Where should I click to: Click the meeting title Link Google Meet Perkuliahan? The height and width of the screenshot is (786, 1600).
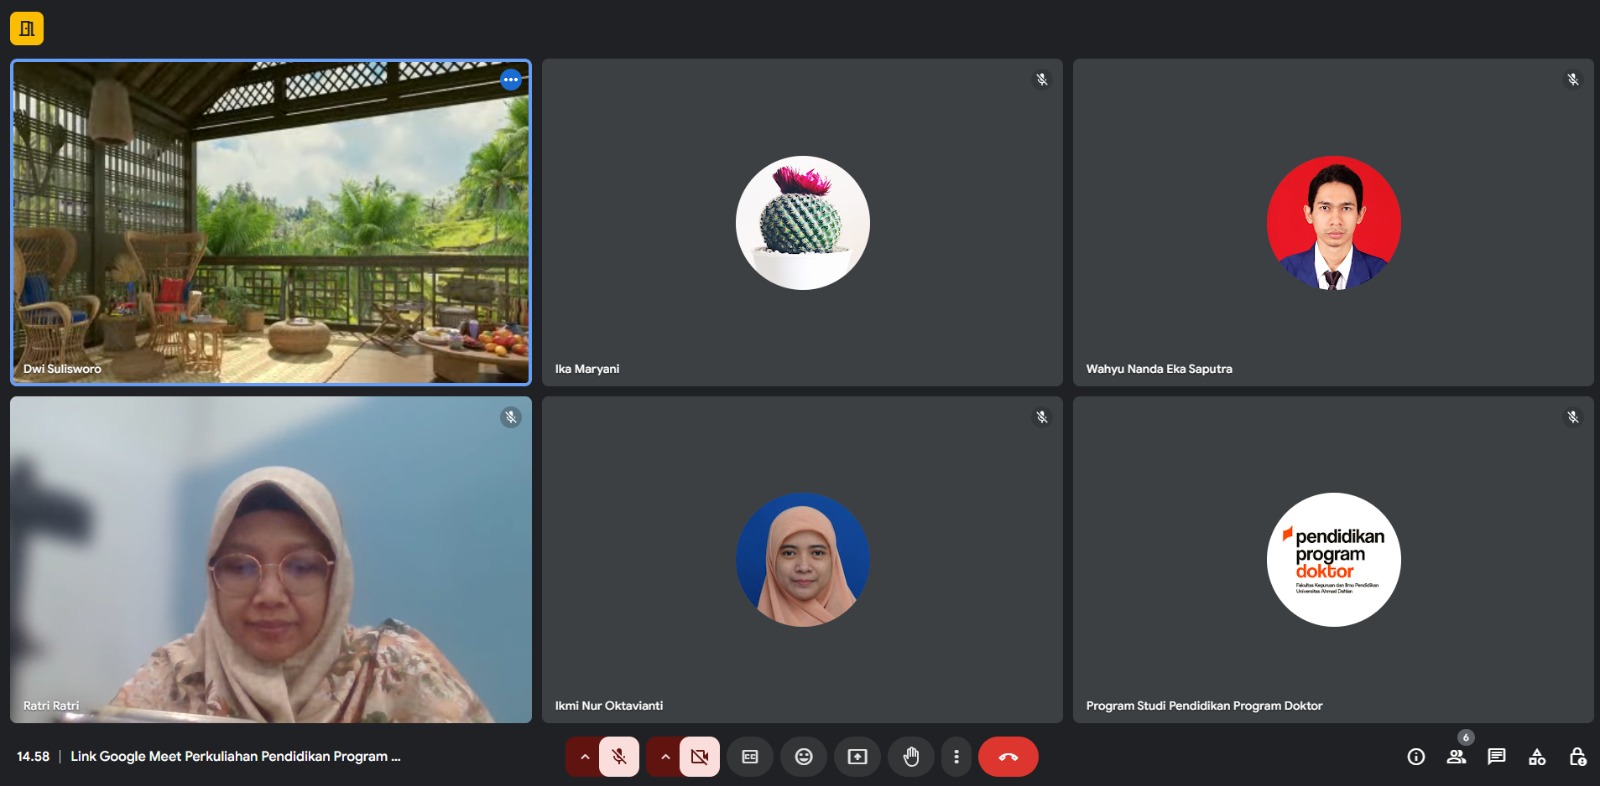[x=235, y=757]
